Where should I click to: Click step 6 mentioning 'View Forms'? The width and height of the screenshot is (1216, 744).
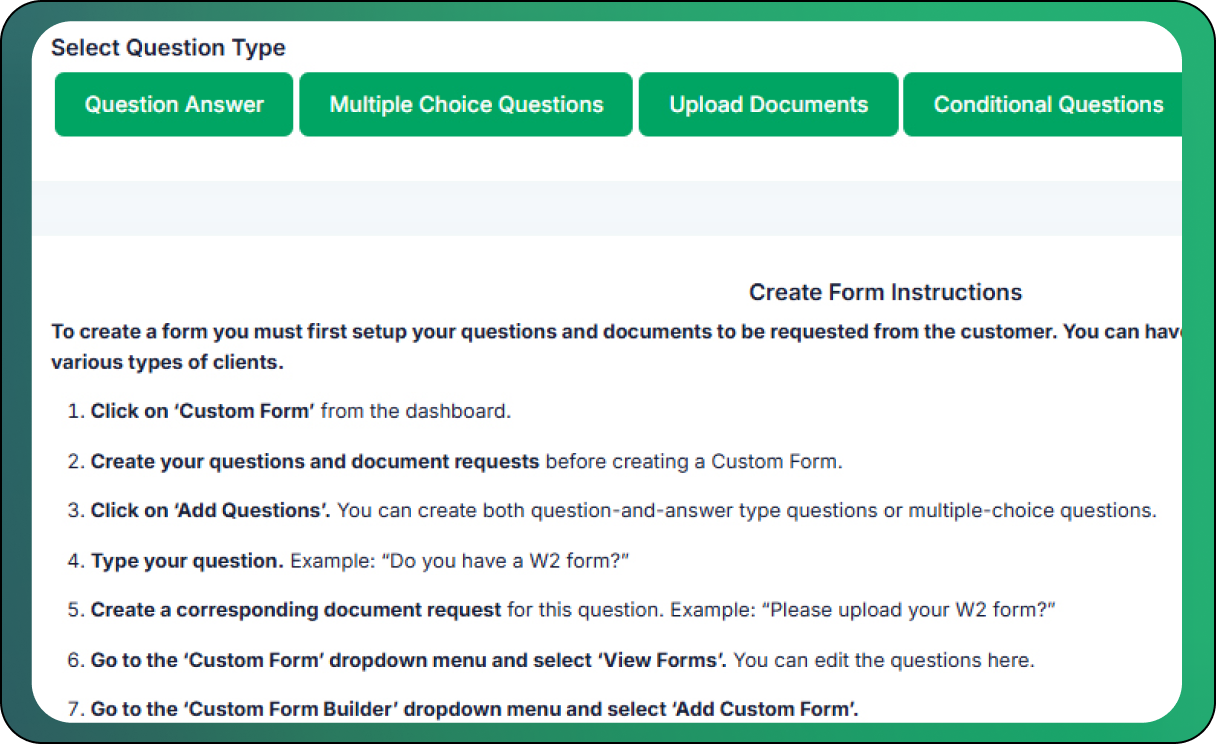pyautogui.click(x=410, y=660)
